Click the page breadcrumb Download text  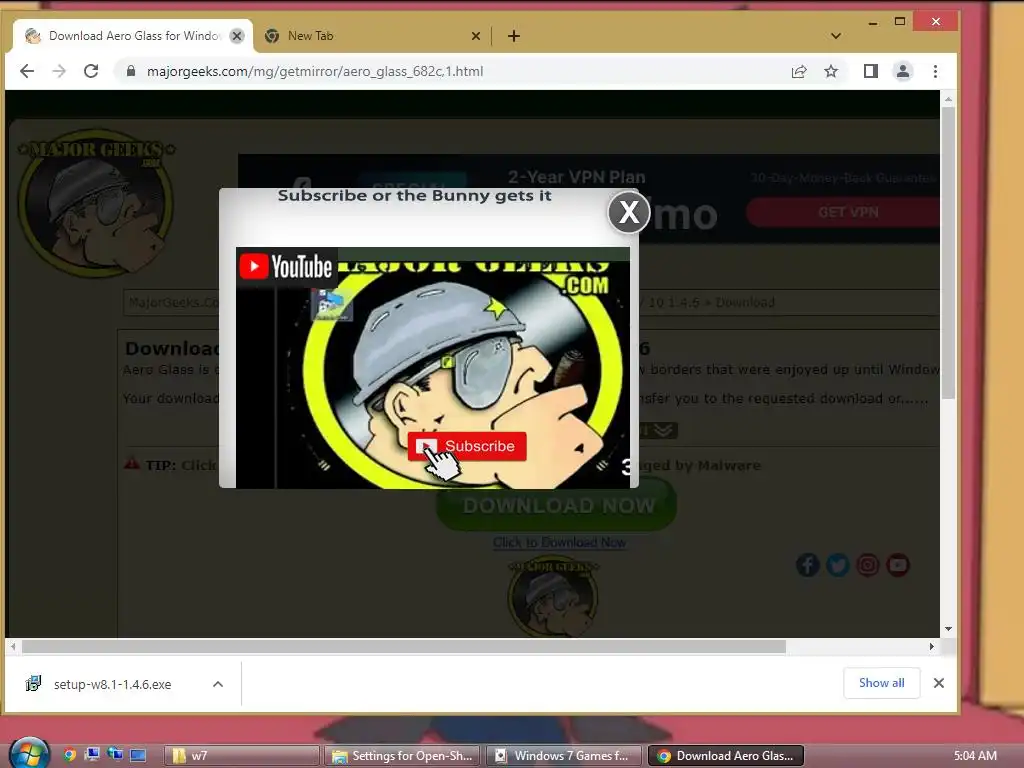pyautogui.click(x=744, y=302)
